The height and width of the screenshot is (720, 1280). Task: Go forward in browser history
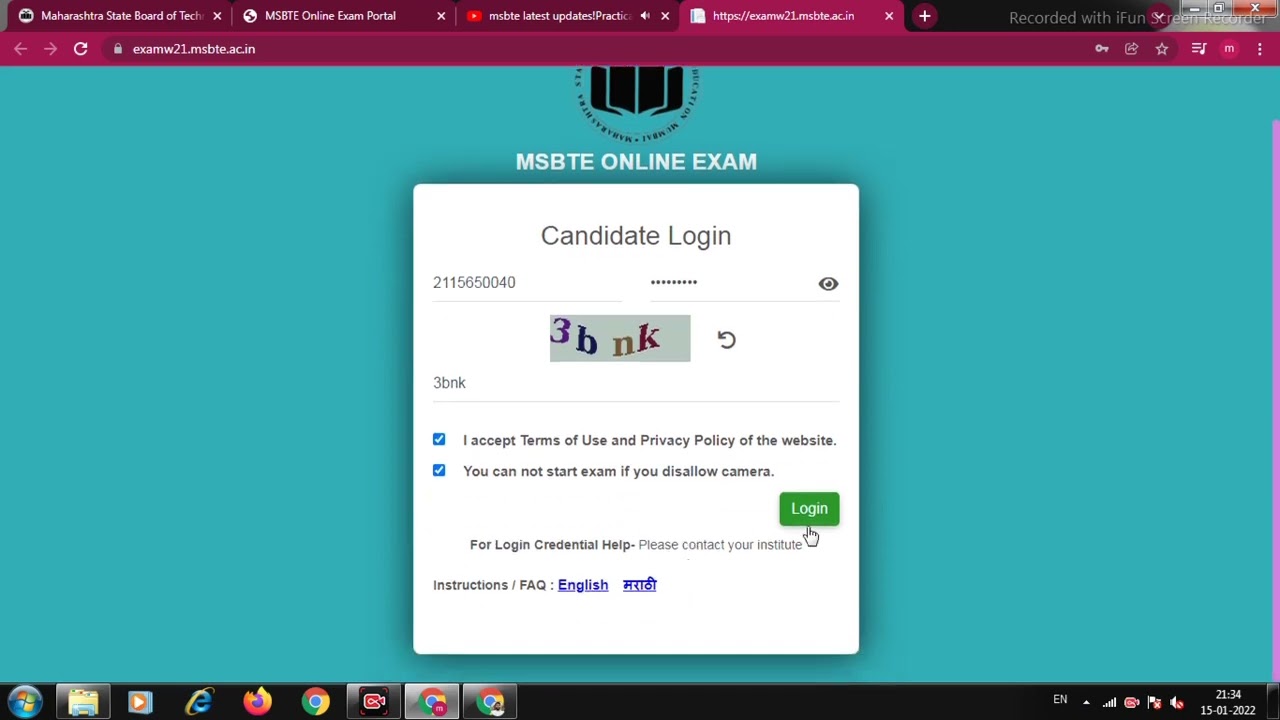click(x=50, y=49)
